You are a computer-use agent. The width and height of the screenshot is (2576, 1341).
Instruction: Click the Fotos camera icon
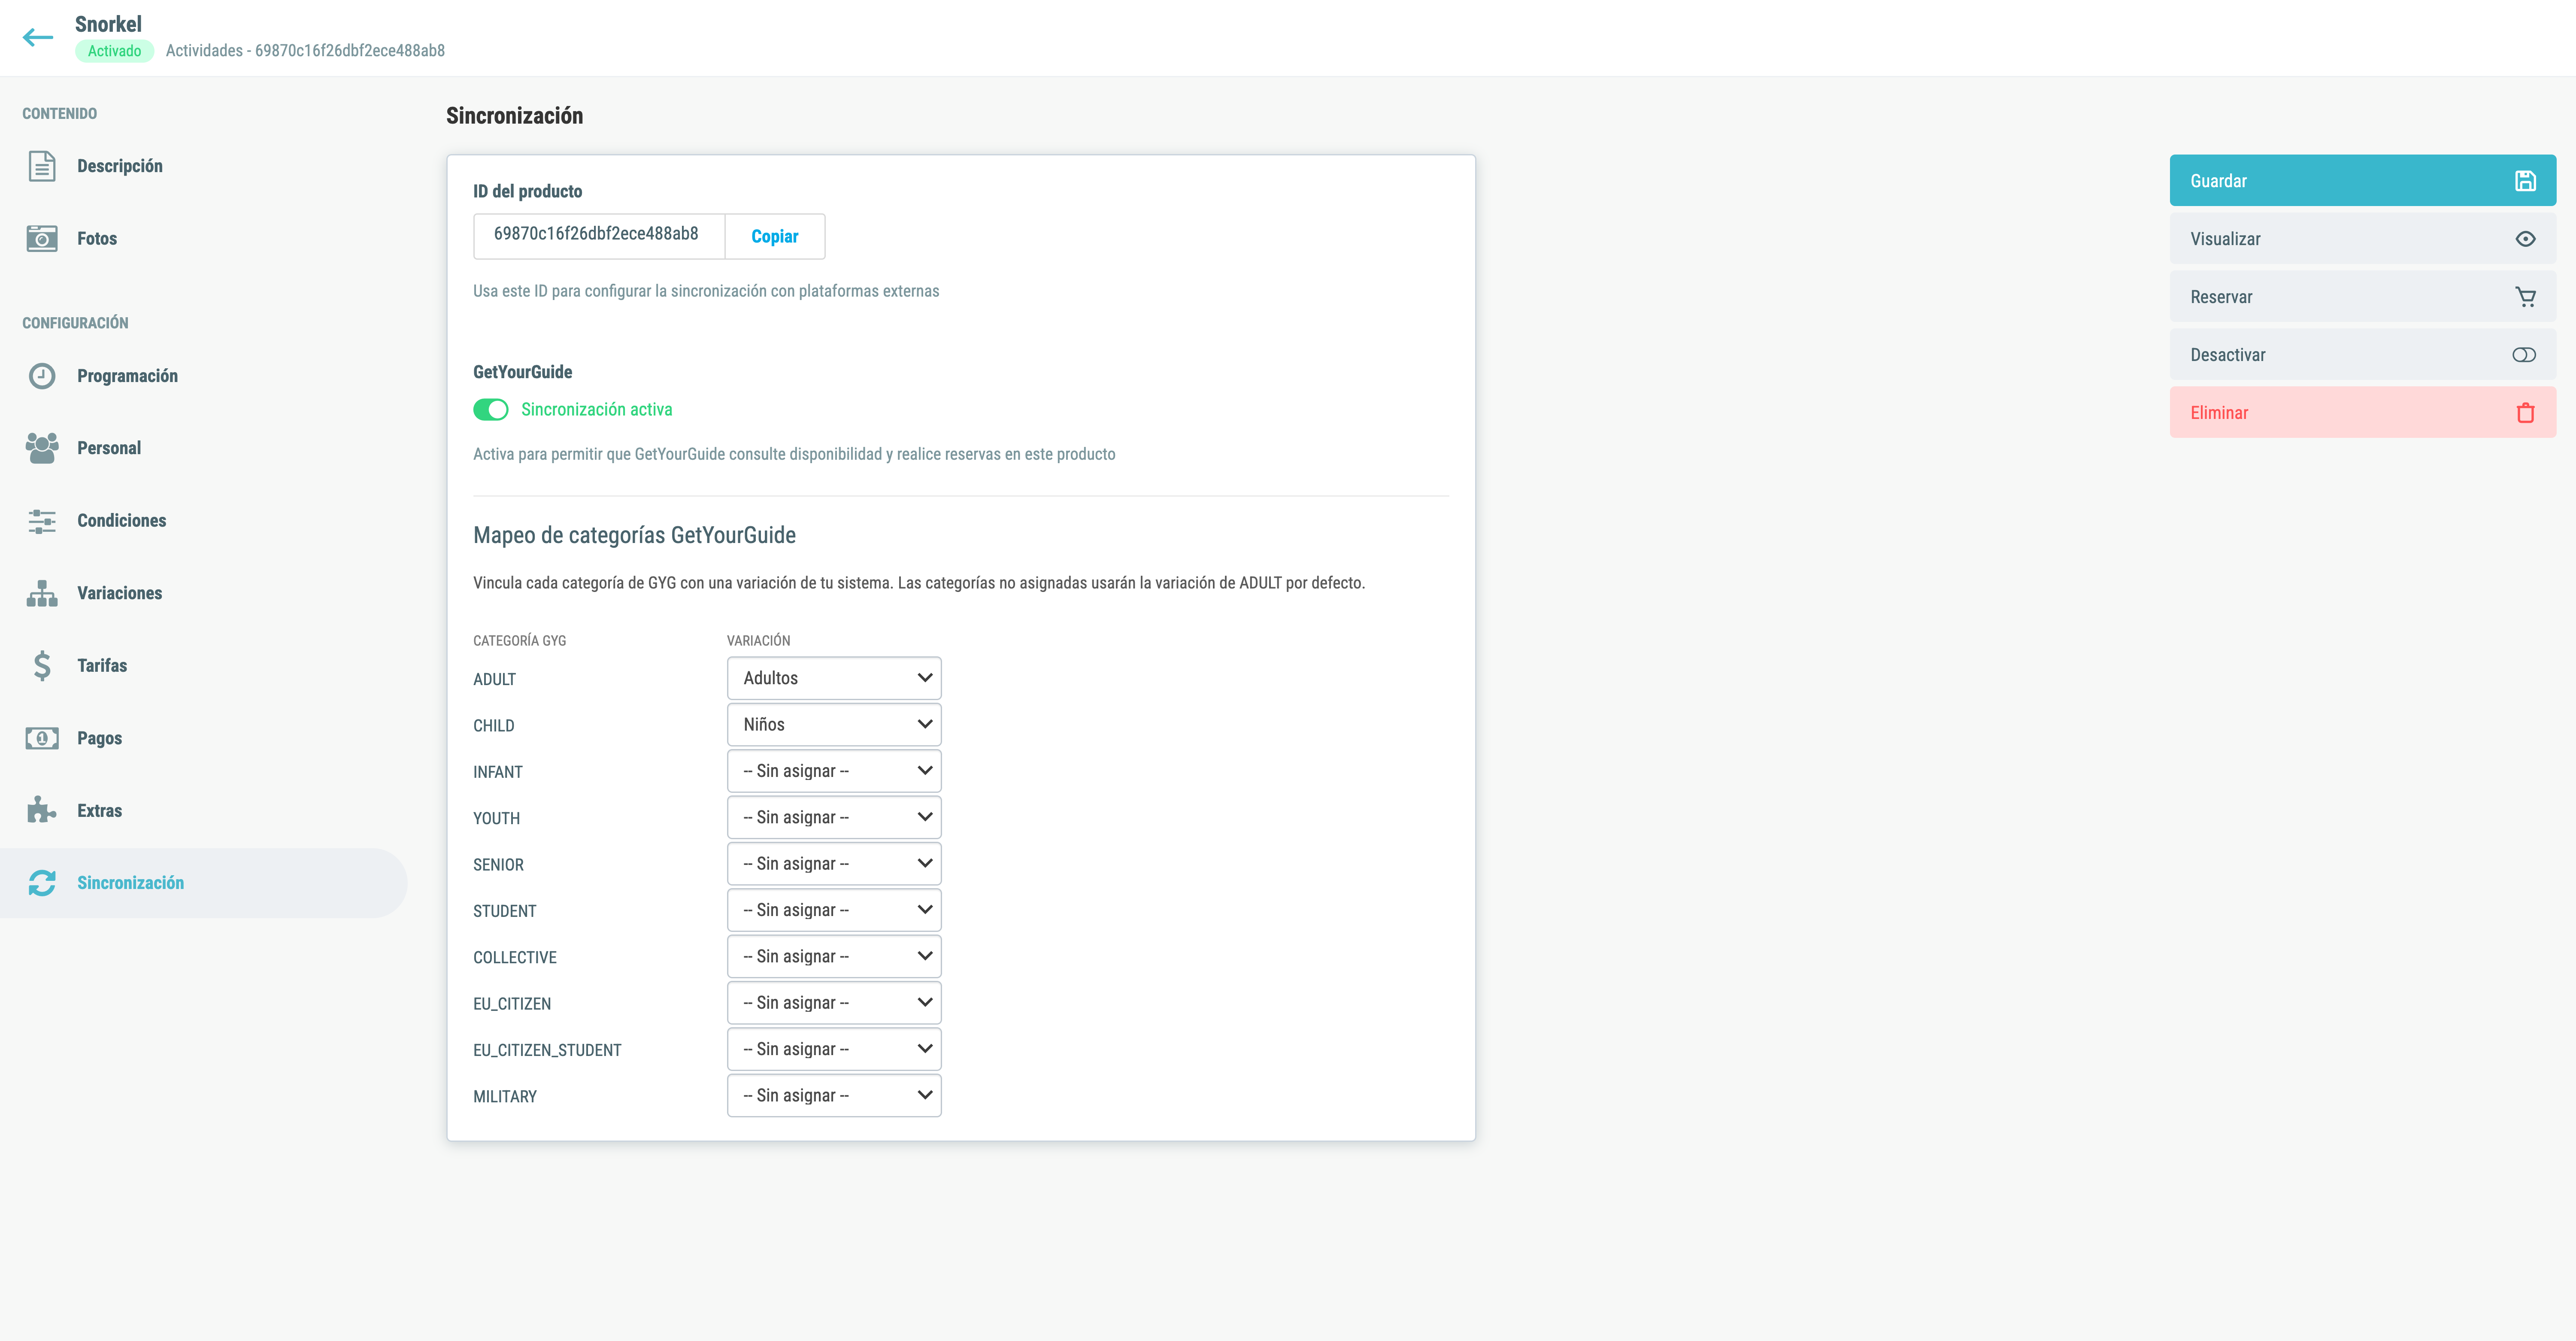[x=42, y=238]
